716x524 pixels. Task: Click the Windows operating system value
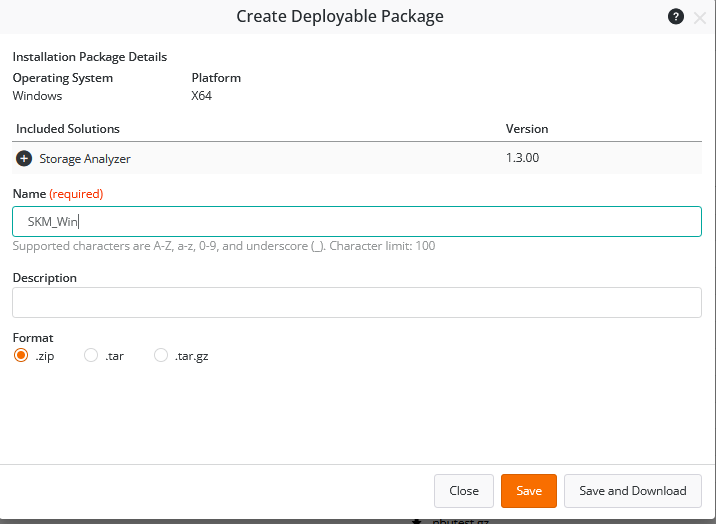[x=37, y=96]
